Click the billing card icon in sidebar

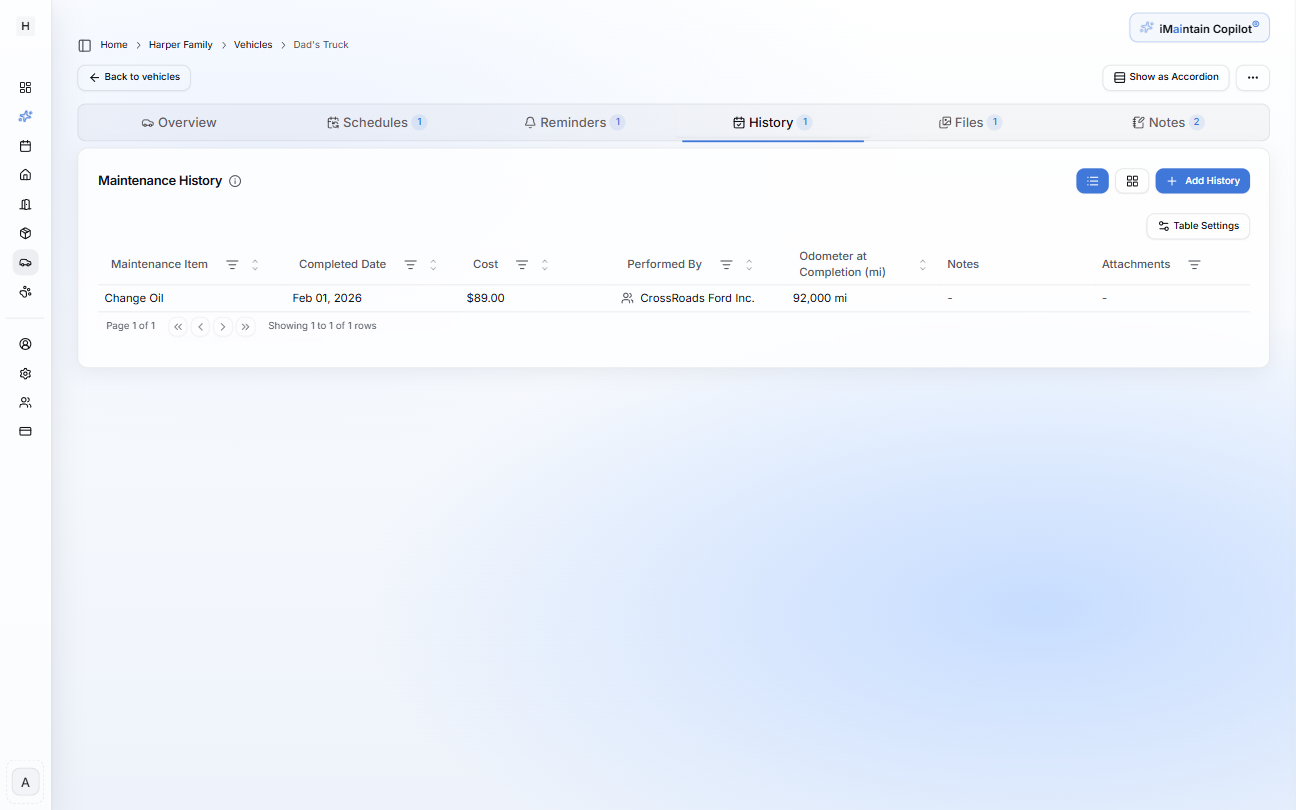25,431
